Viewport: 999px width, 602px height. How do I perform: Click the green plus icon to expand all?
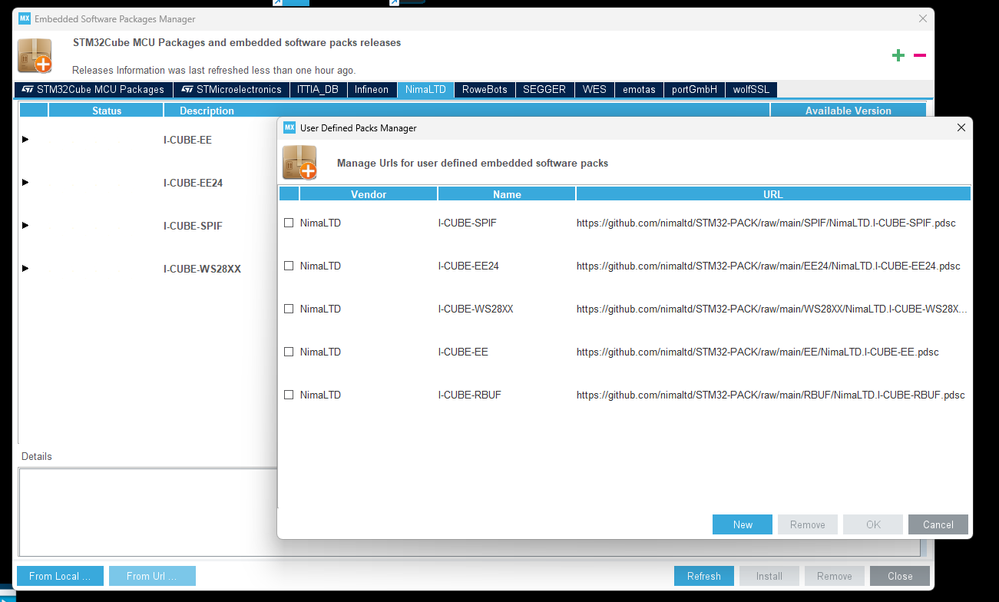click(898, 55)
